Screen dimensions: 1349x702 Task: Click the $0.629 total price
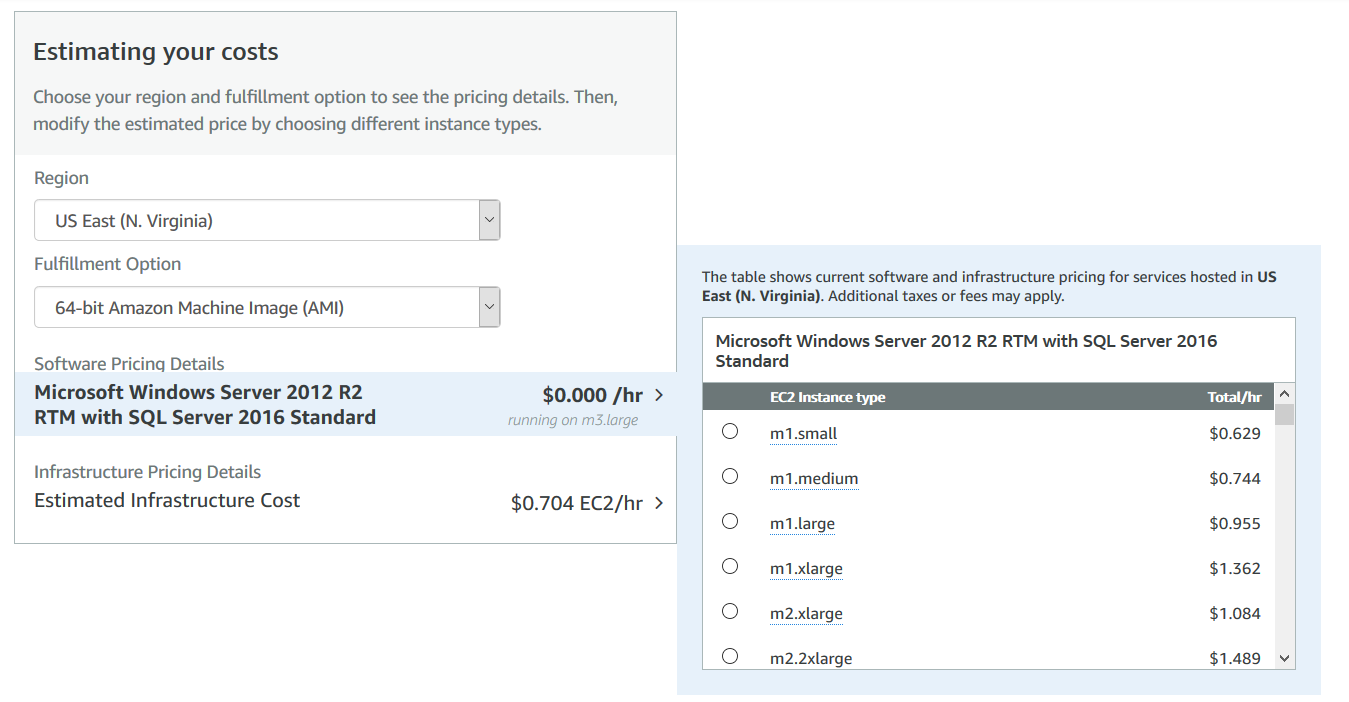click(1235, 434)
